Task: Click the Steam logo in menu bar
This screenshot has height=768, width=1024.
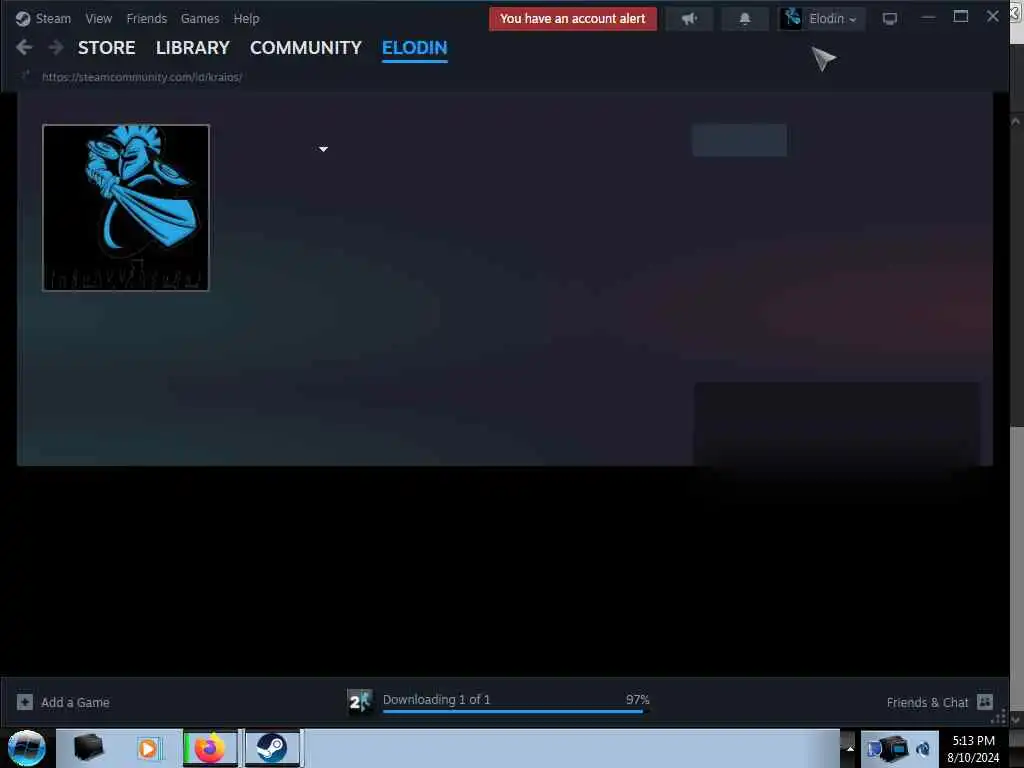Action: pos(23,18)
